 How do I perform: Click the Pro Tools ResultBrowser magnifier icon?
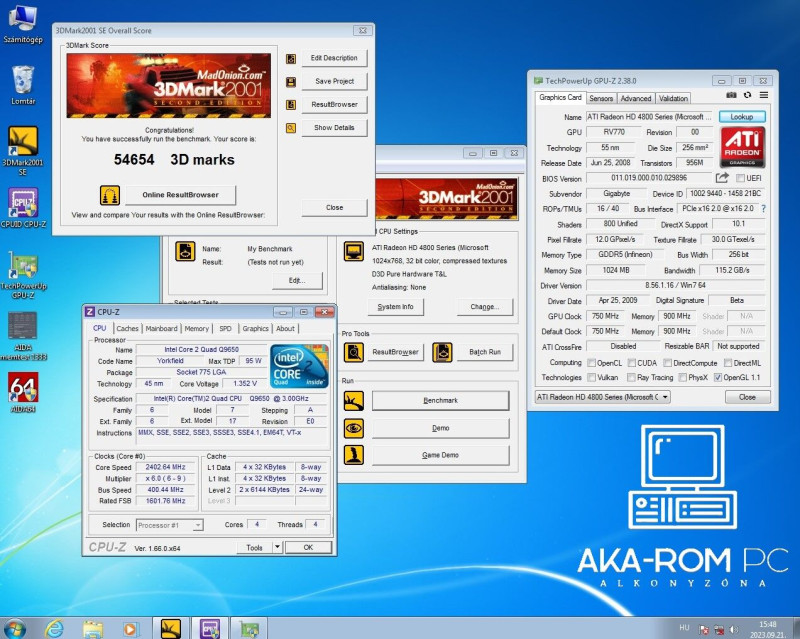click(x=354, y=352)
